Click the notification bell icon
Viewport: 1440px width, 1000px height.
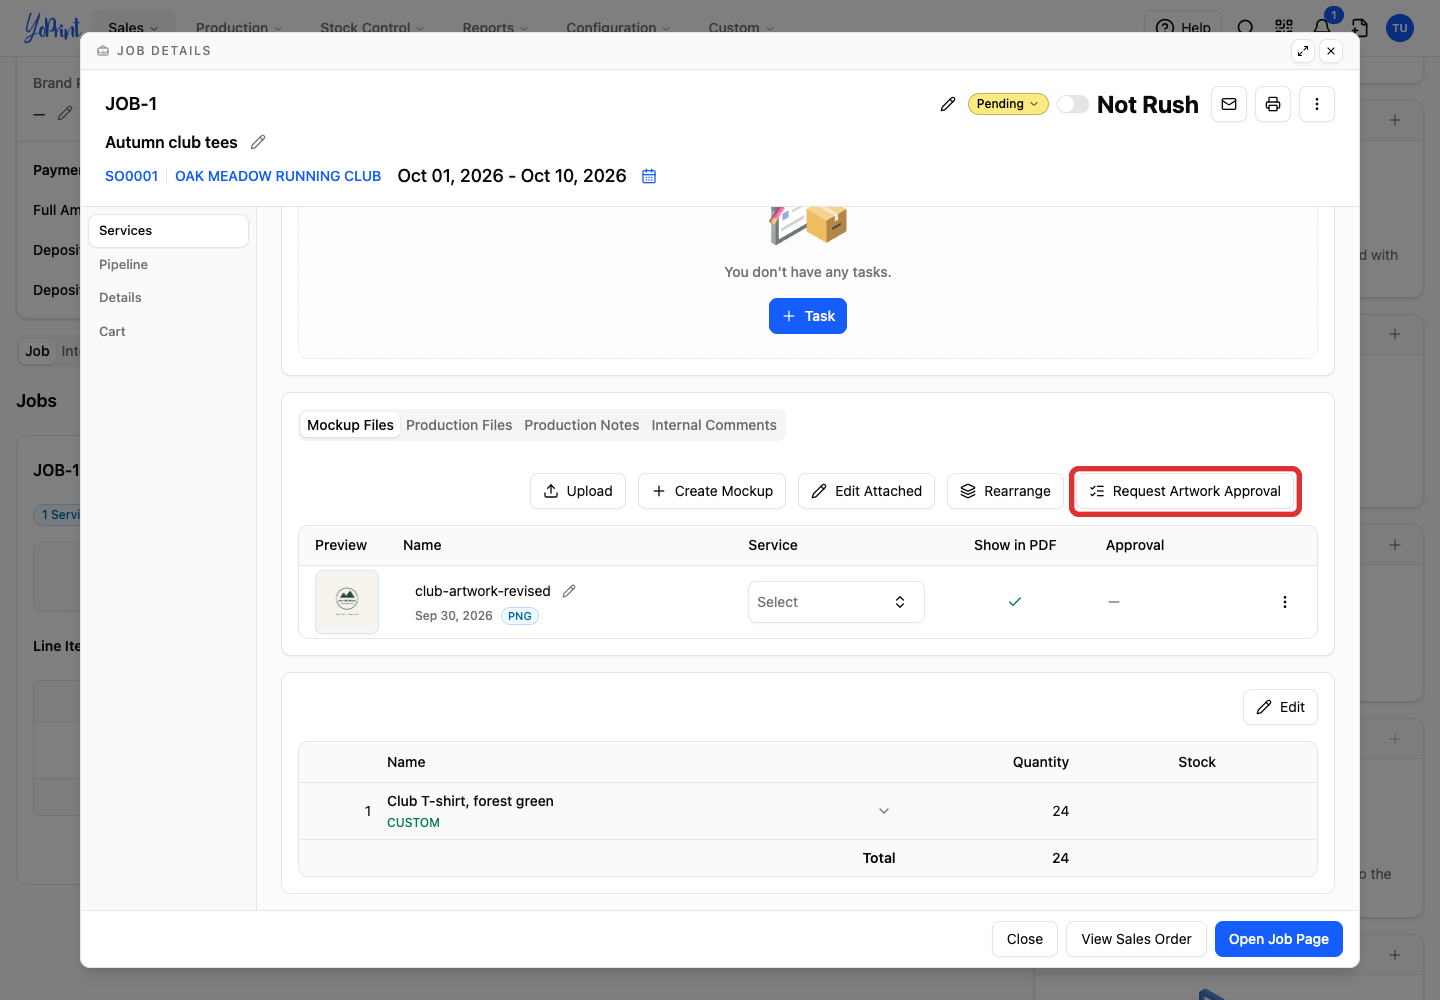[1322, 28]
